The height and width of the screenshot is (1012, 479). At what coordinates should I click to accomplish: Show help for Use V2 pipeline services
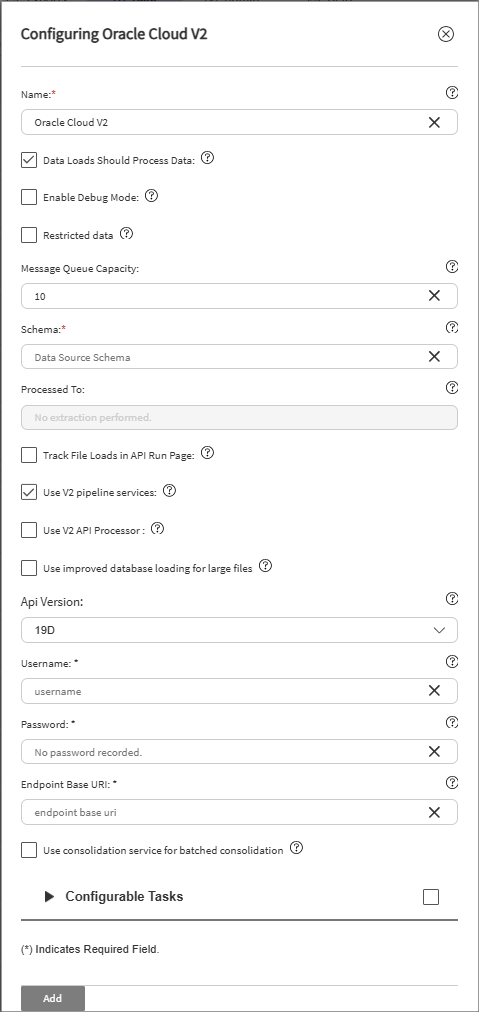(x=169, y=491)
